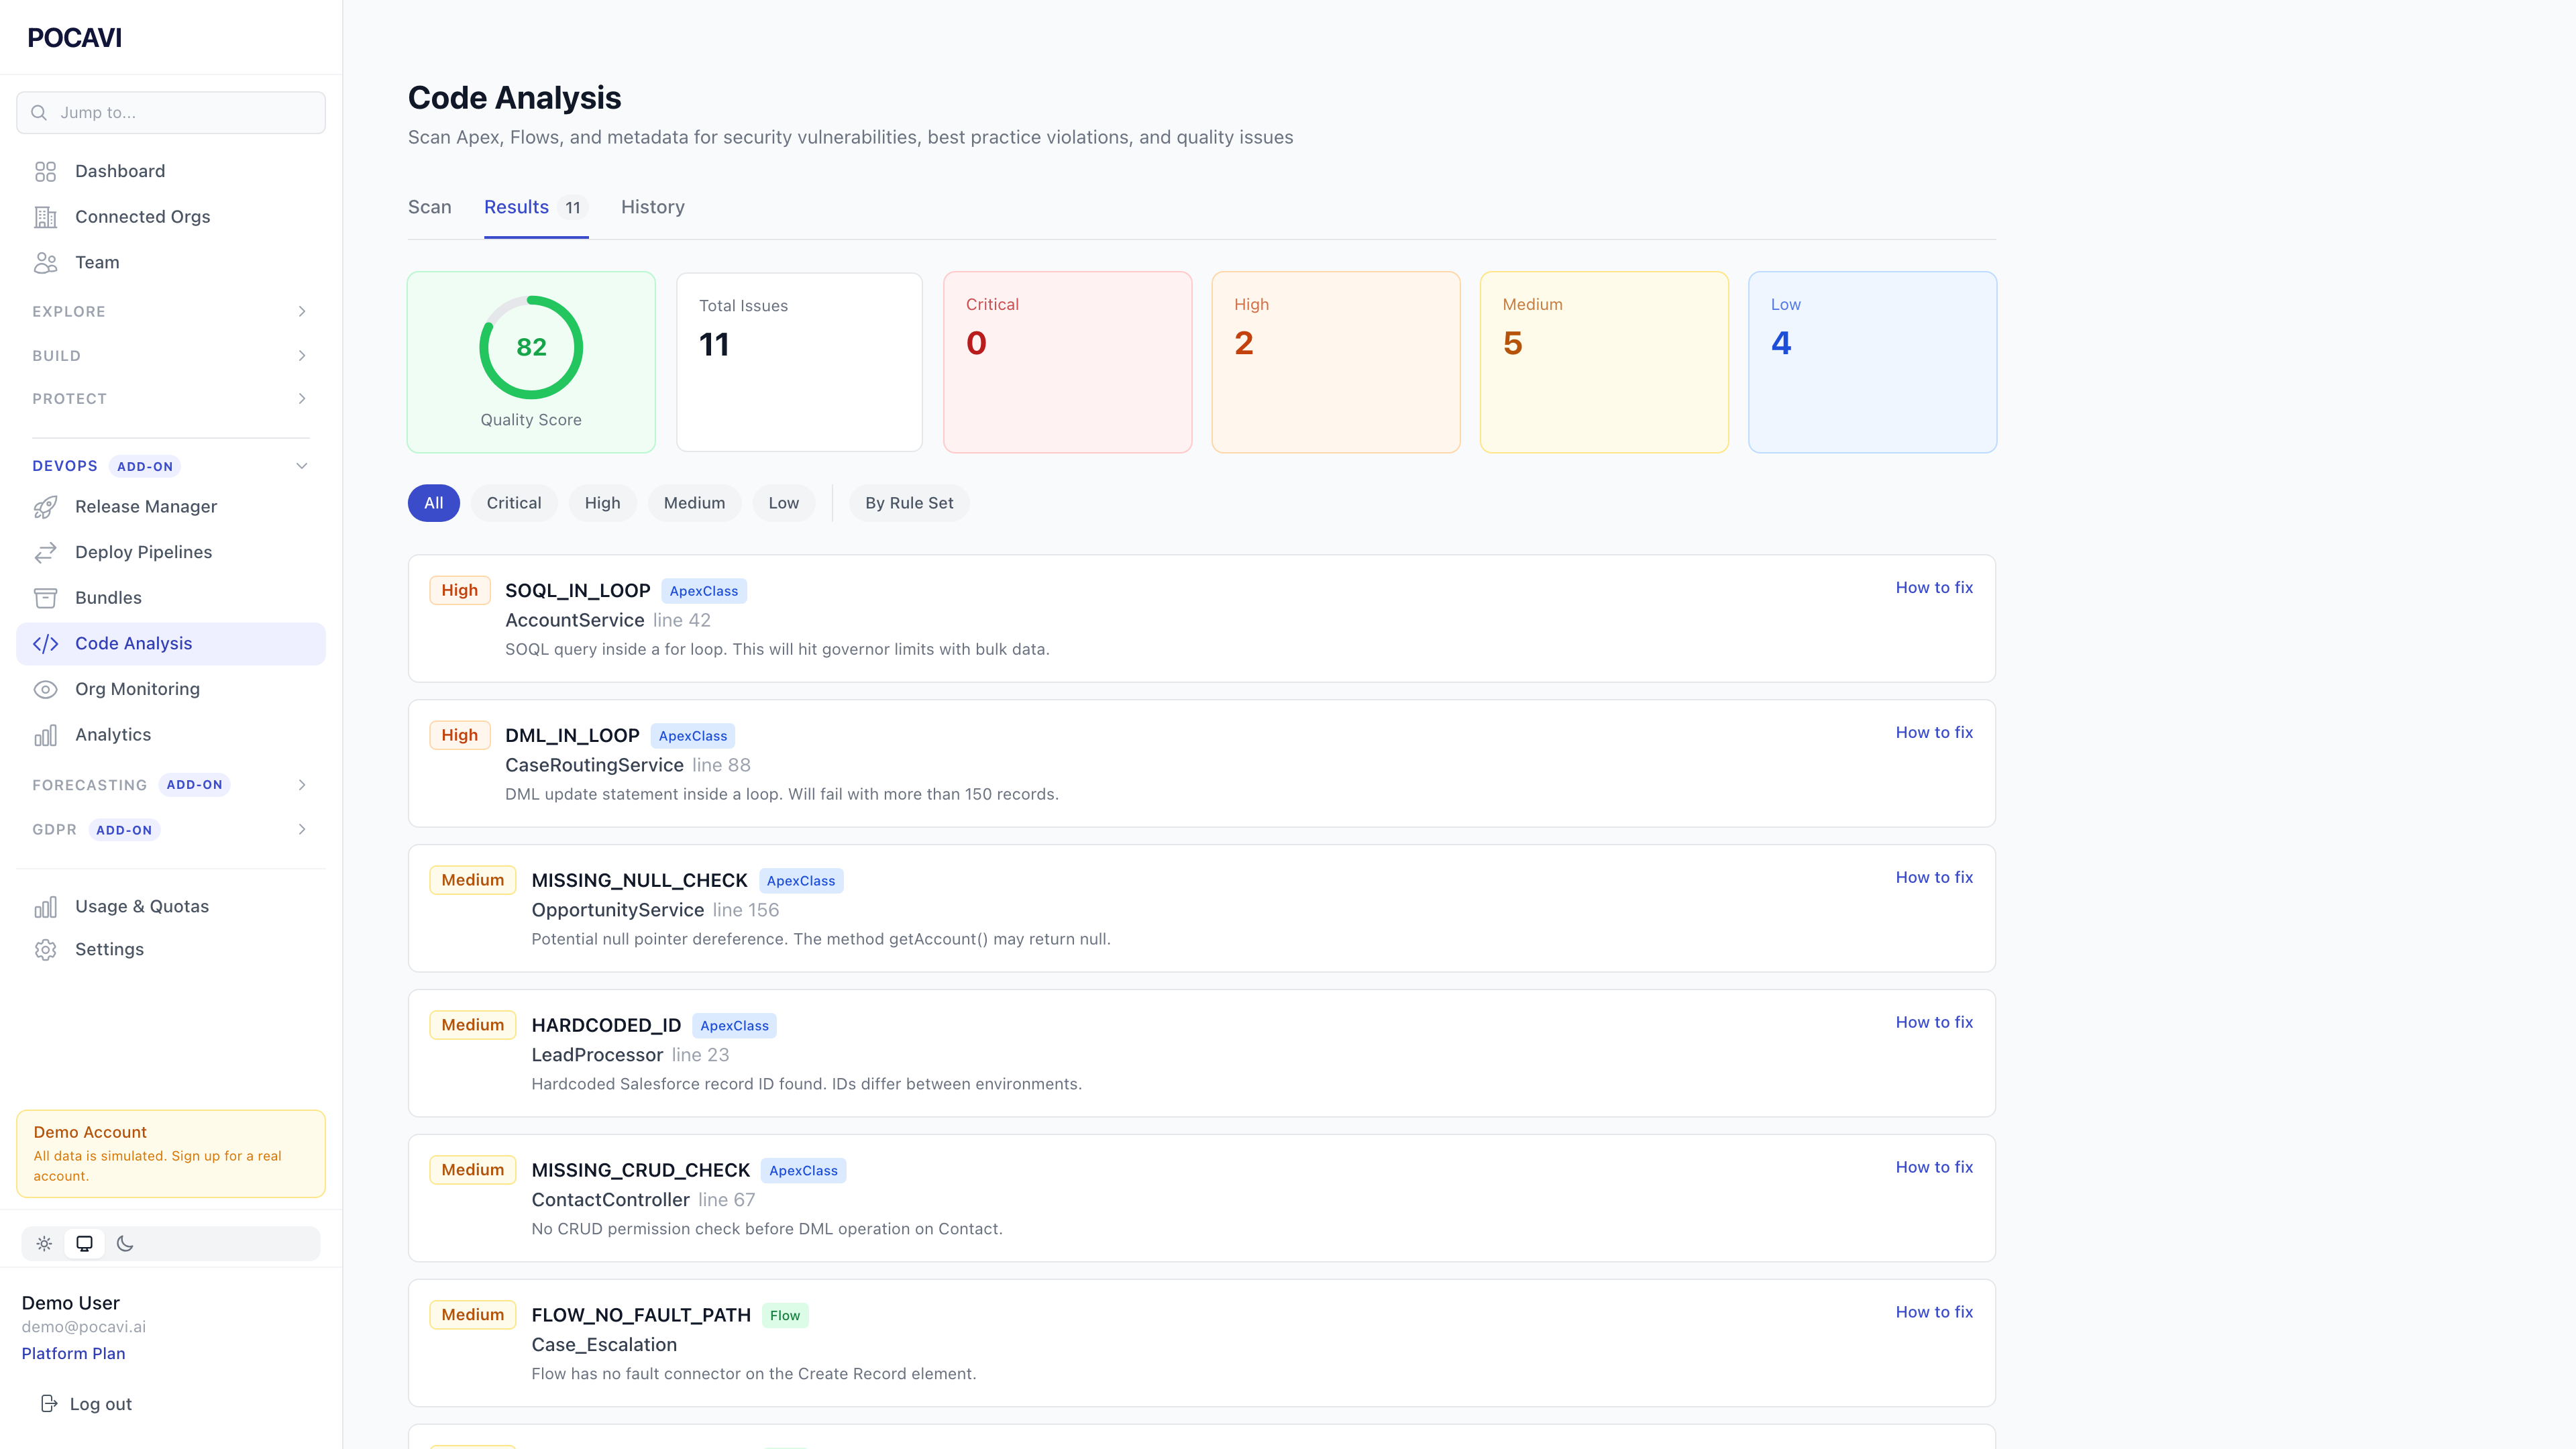Open the Scan tab
Viewport: 2576px width, 1449px height.
[430, 207]
